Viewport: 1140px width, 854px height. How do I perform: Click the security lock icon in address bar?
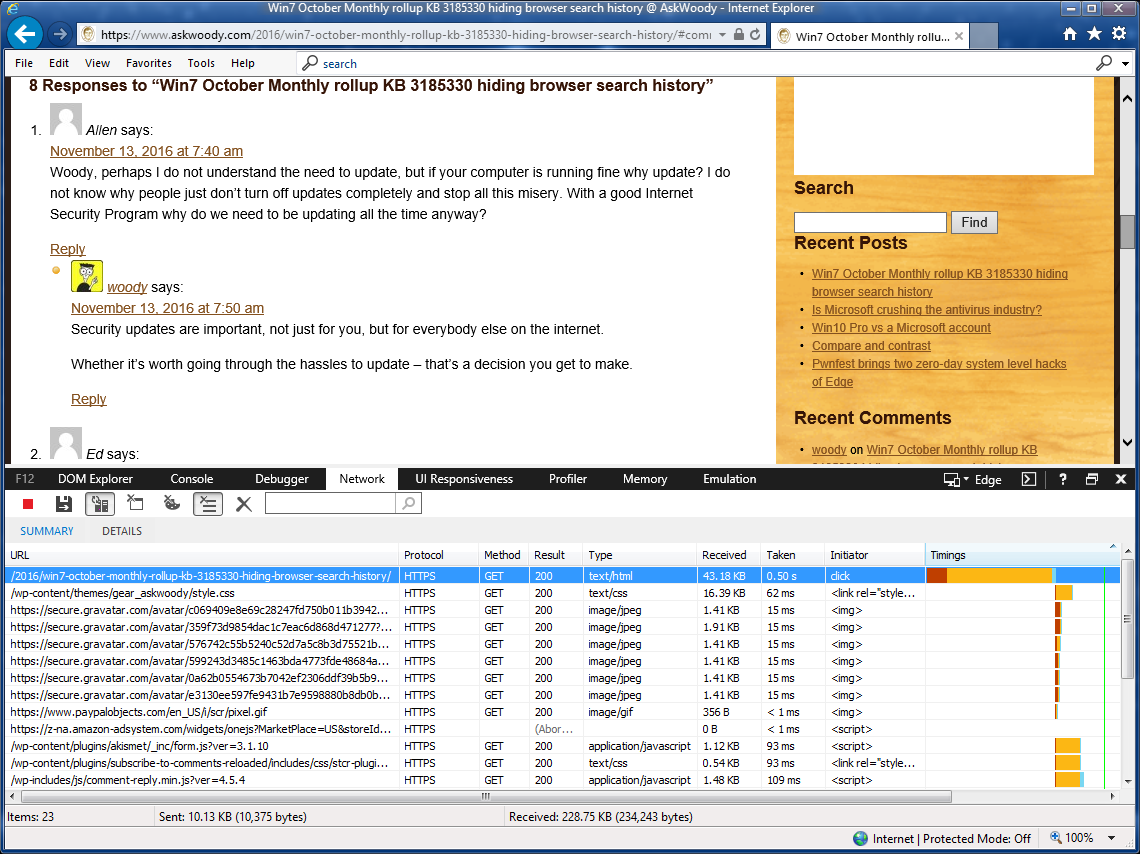(739, 34)
